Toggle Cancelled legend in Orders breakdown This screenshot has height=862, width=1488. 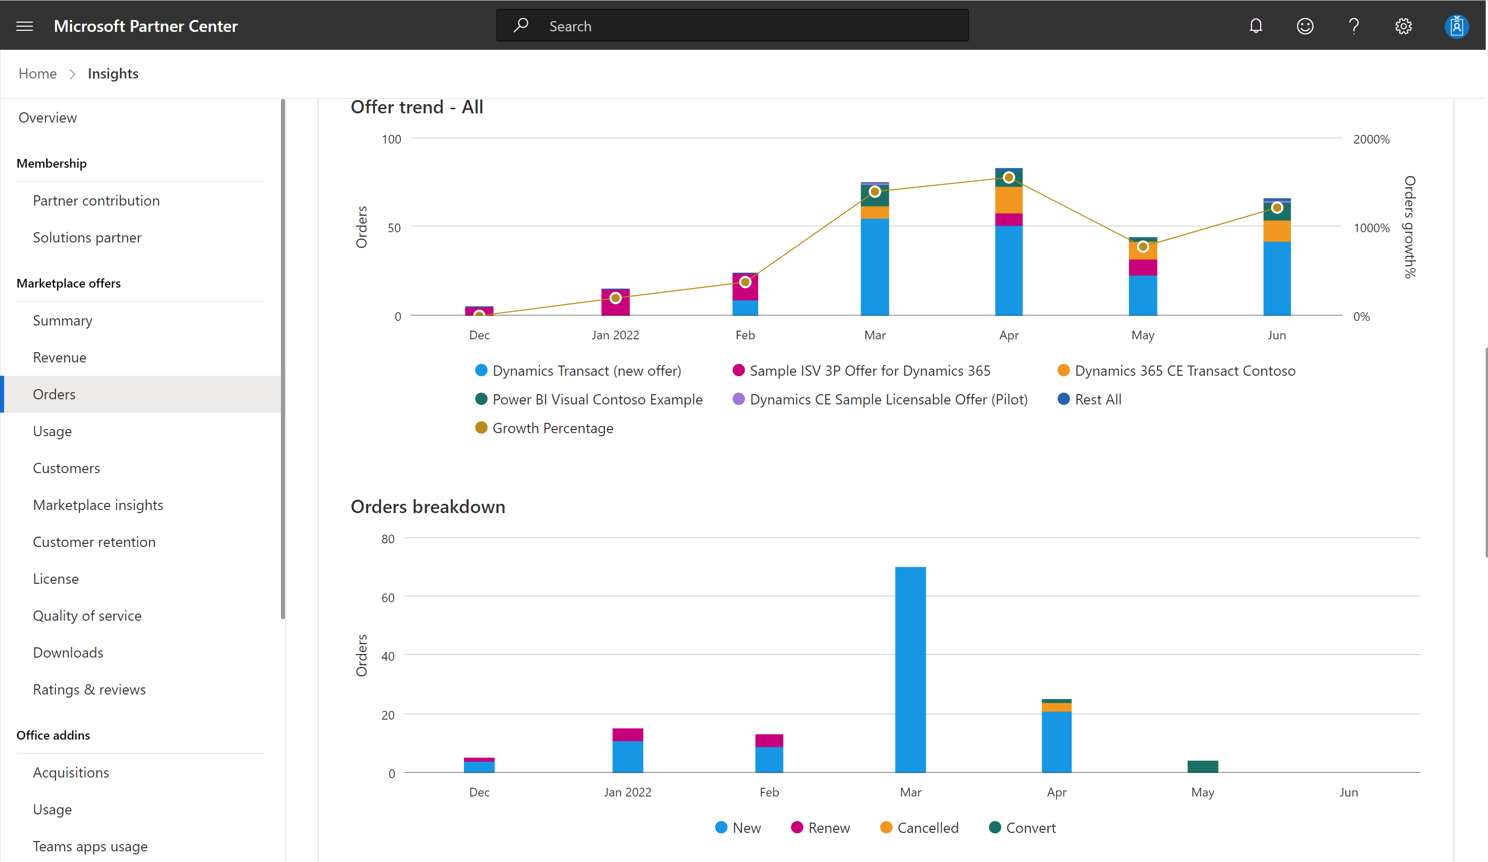click(x=919, y=828)
